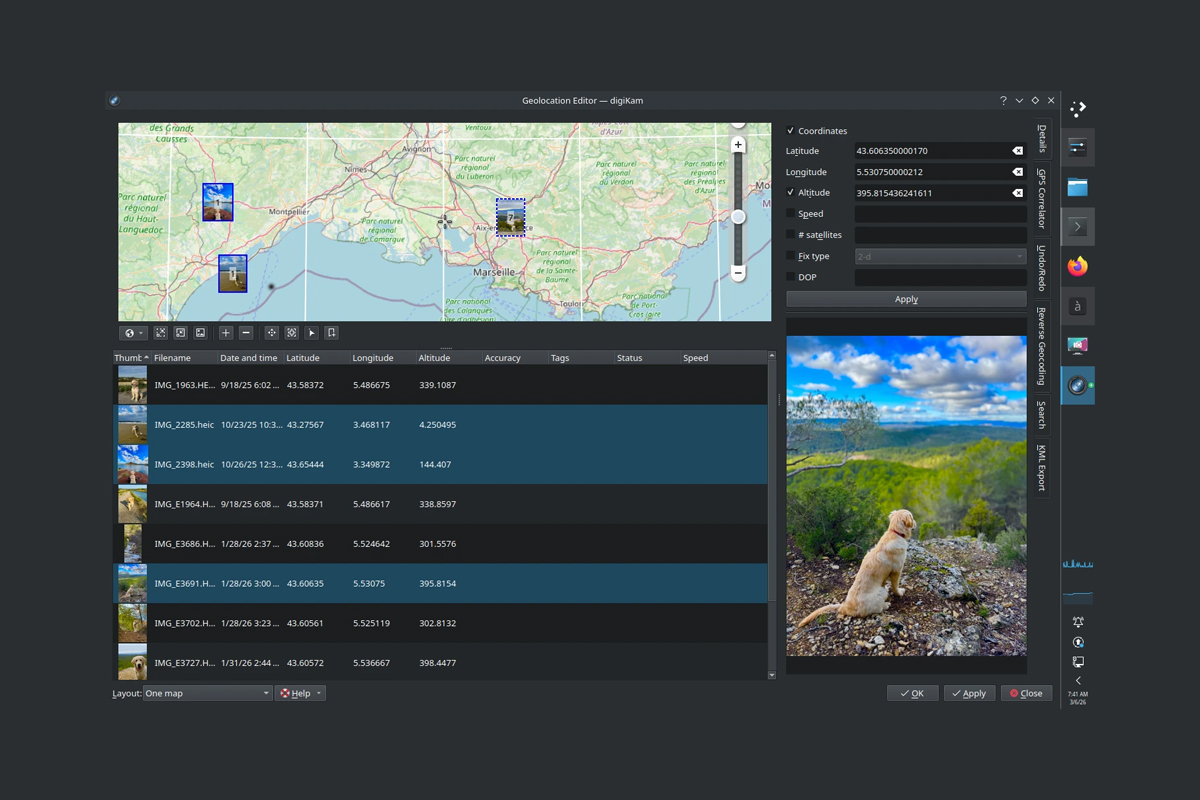
Task: Expand hidden tray icons with the arrow
Action: point(1078,680)
